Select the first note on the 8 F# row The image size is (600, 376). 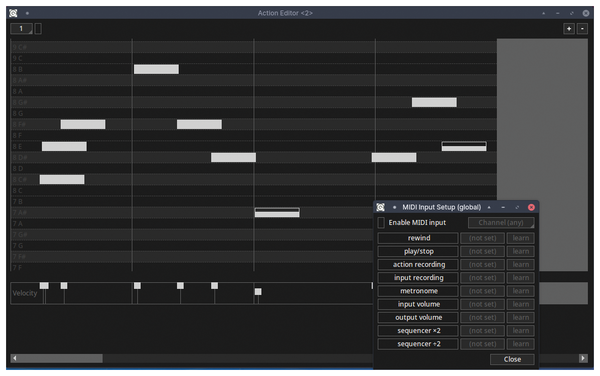coord(83,124)
